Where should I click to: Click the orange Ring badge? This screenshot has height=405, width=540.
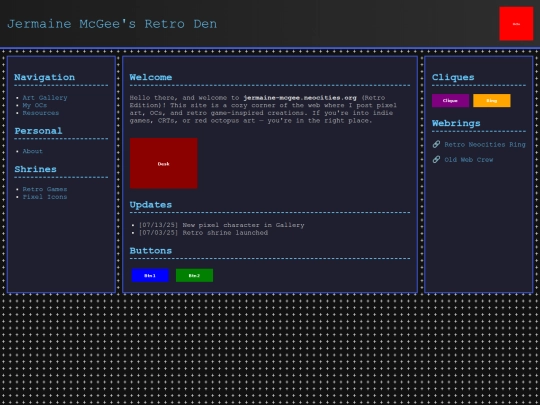pyautogui.click(x=492, y=101)
